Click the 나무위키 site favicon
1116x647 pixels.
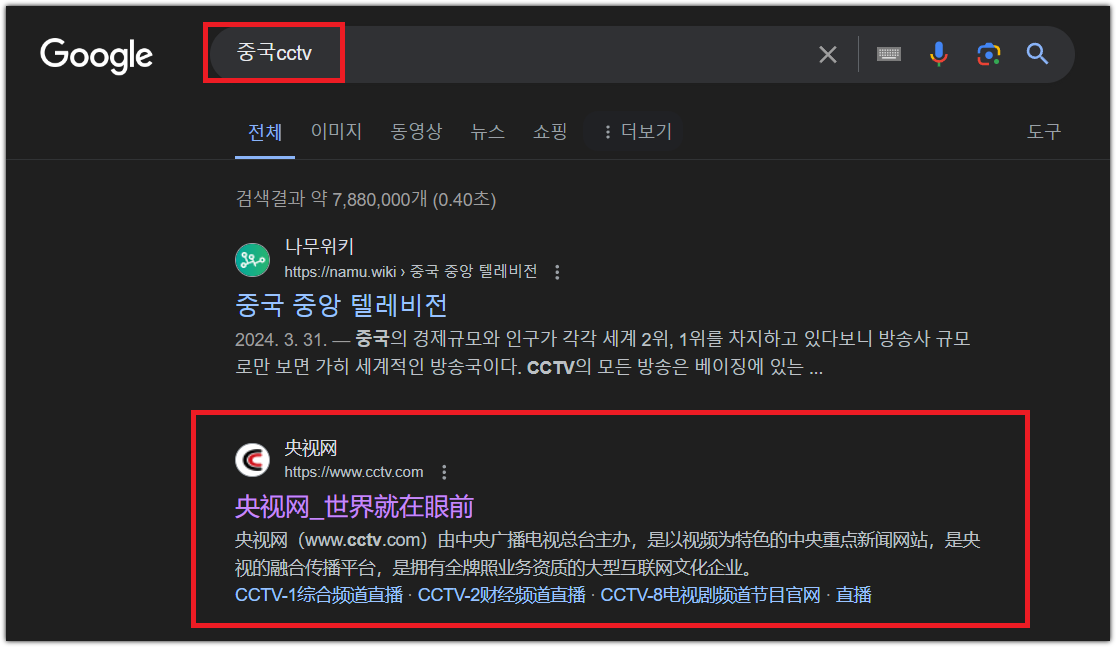253,260
